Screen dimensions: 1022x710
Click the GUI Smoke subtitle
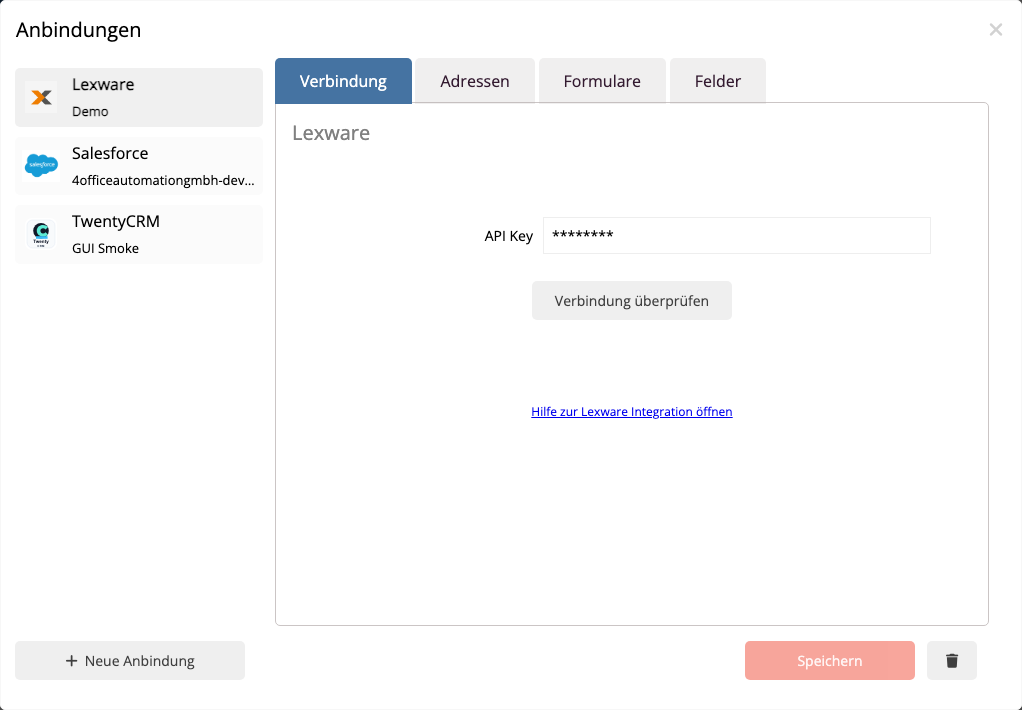coord(106,248)
